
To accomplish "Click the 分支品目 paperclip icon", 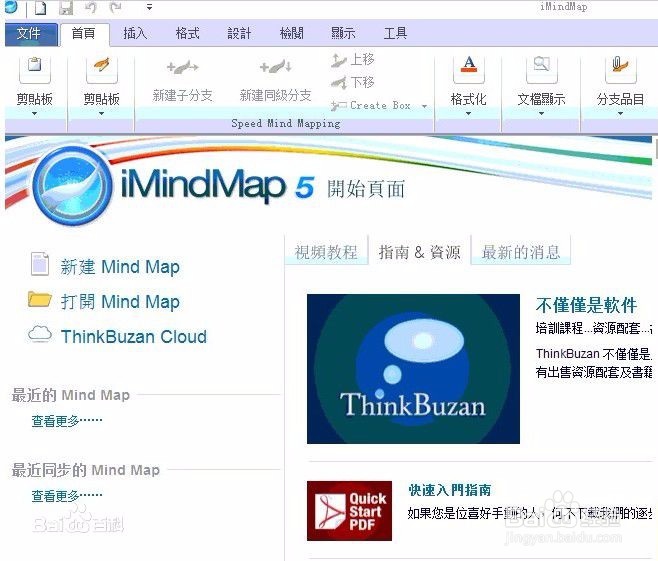I will pos(621,67).
